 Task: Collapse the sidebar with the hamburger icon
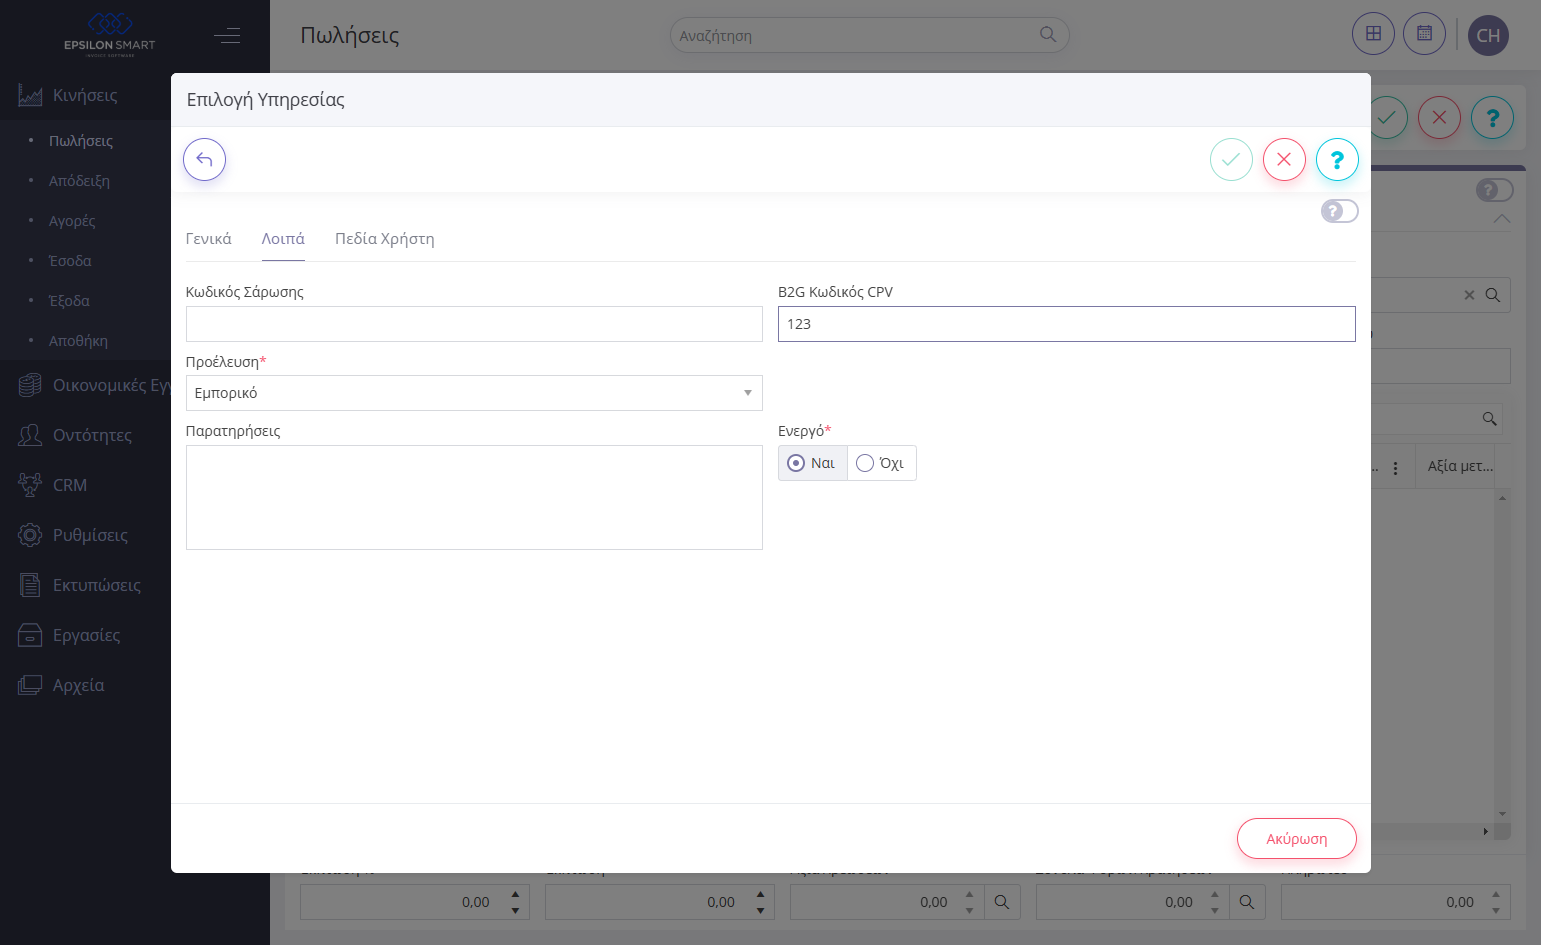click(227, 36)
